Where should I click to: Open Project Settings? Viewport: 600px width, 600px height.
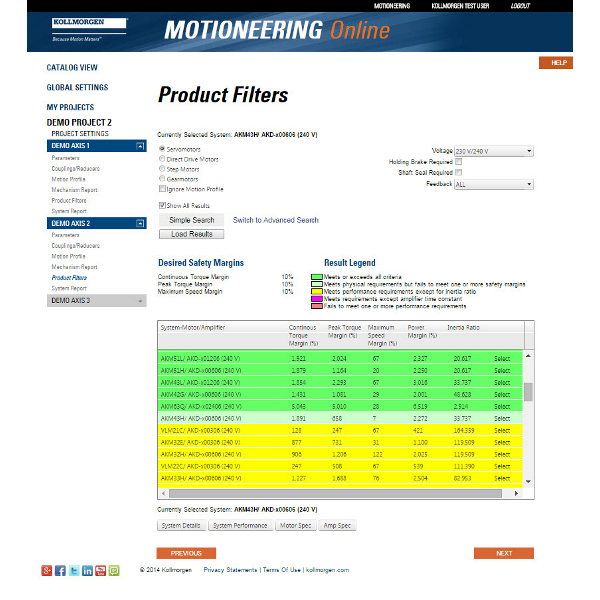(80, 134)
